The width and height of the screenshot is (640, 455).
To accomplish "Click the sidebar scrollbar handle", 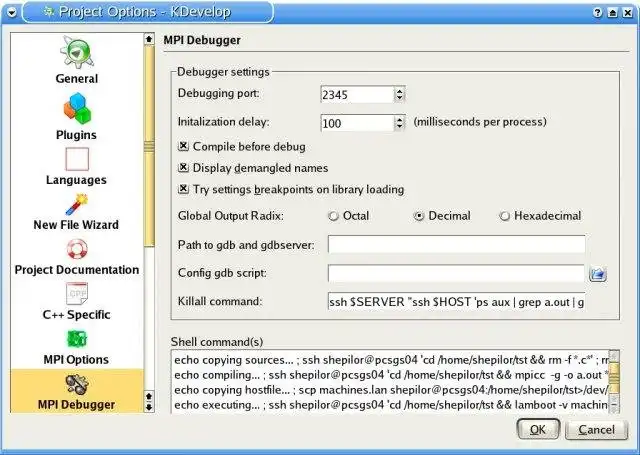I will (149, 146).
